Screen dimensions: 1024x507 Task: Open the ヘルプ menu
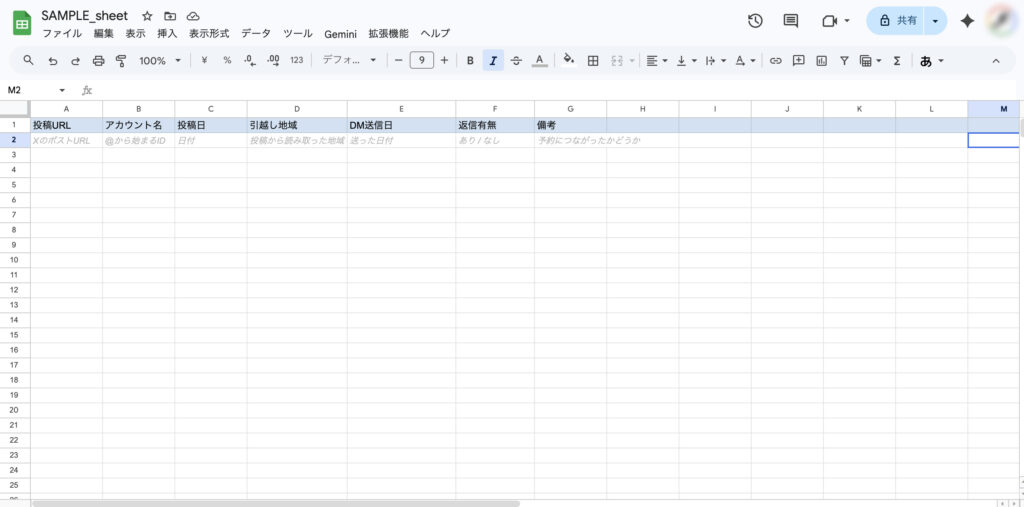pos(435,34)
